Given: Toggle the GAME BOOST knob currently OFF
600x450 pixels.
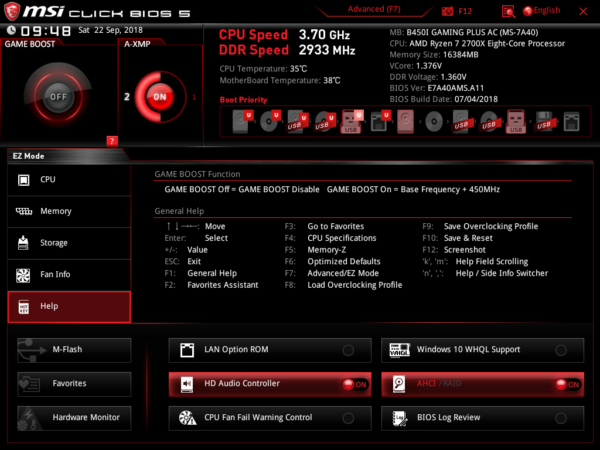Looking at the screenshot, I should point(58,97).
